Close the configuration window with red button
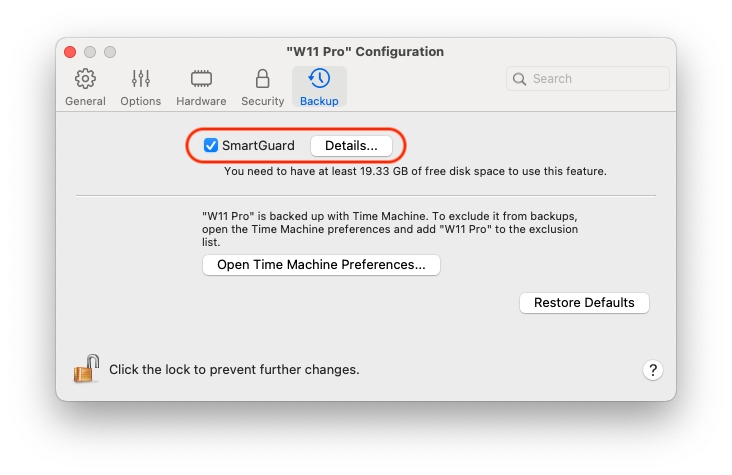This screenshot has height=475, width=732. pyautogui.click(x=70, y=52)
